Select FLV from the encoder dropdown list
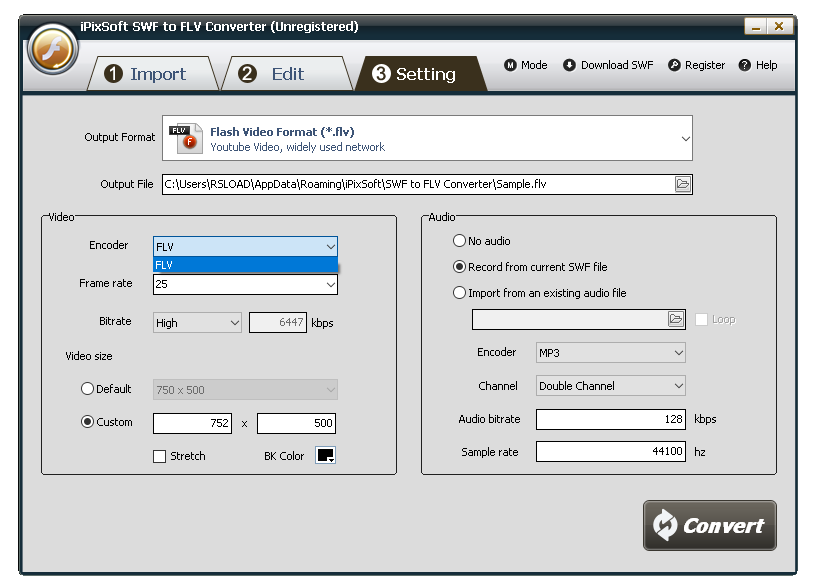Image resolution: width=823 pixels, height=588 pixels. (x=245, y=265)
